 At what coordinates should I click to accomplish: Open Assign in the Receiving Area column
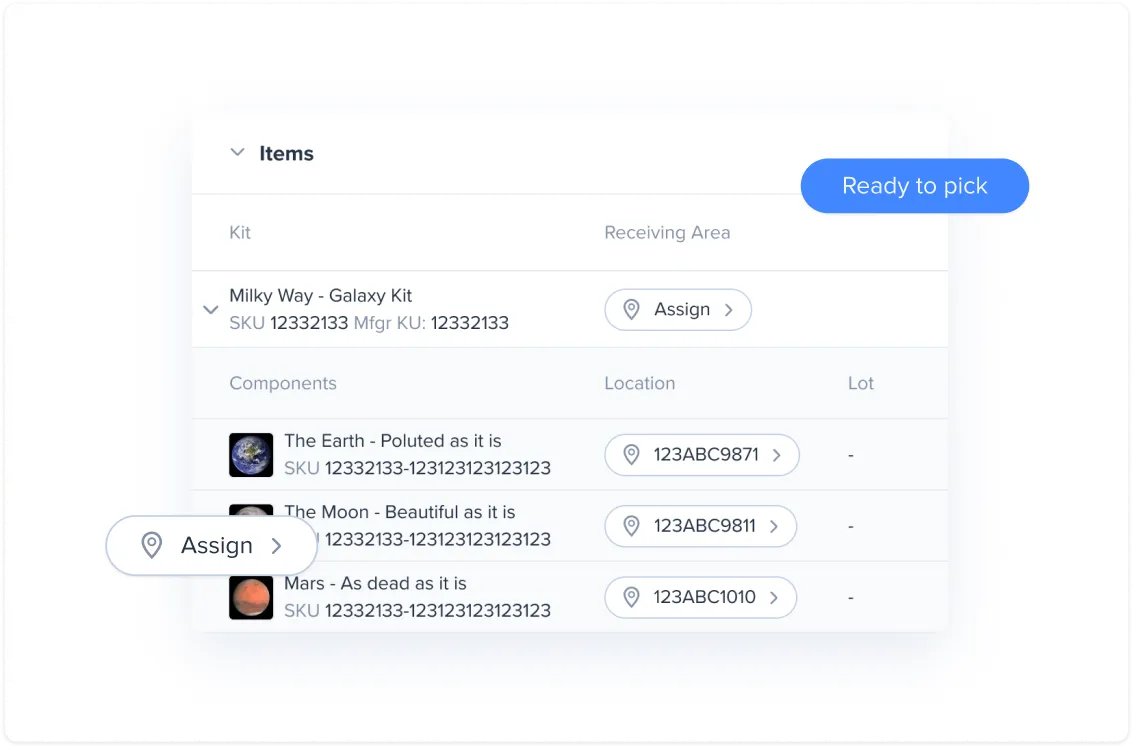point(678,310)
